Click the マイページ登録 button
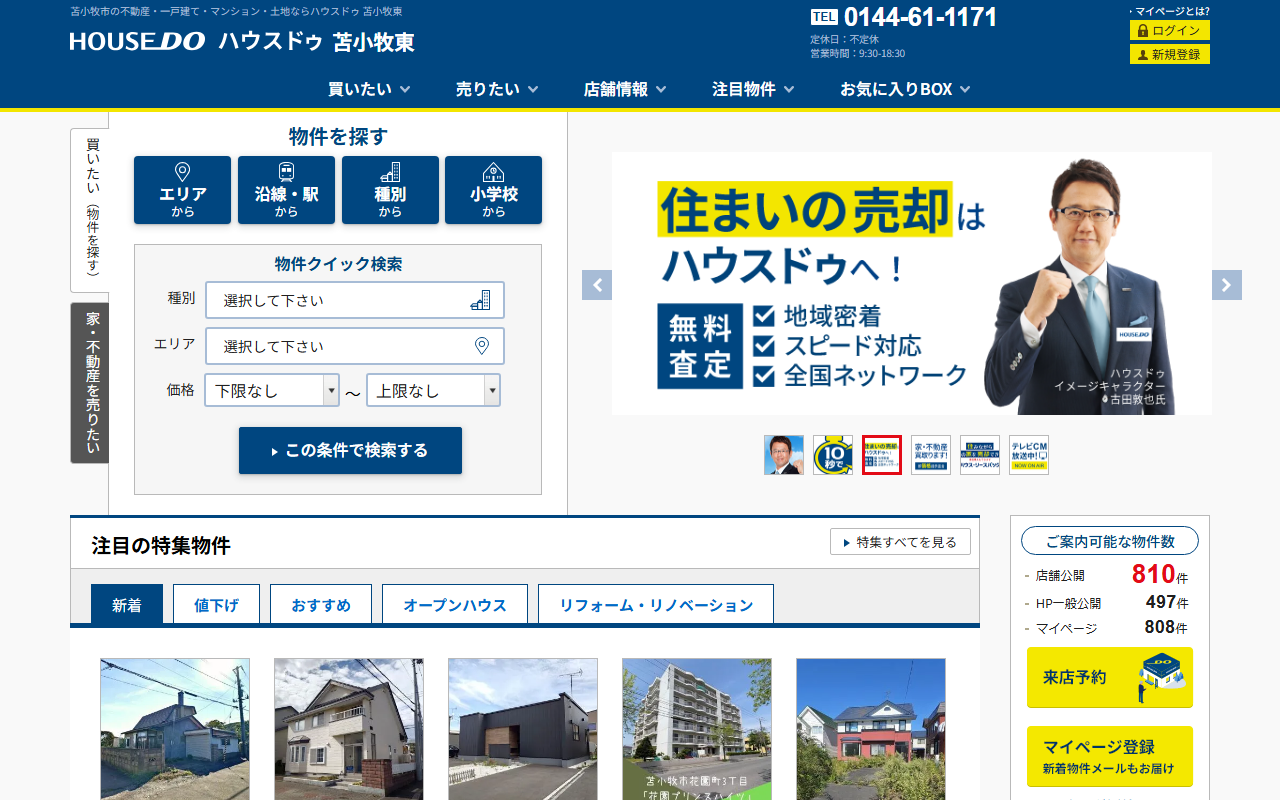Screen dimensions: 1280x800 coord(1110,757)
